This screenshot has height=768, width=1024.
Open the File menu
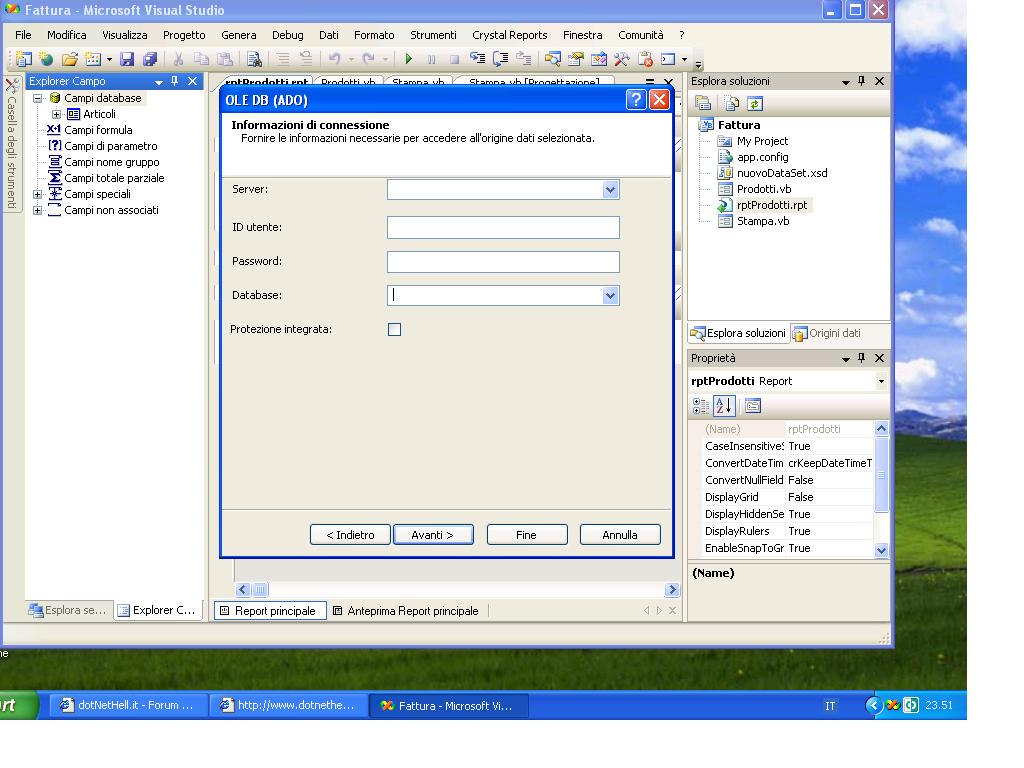tap(23, 35)
